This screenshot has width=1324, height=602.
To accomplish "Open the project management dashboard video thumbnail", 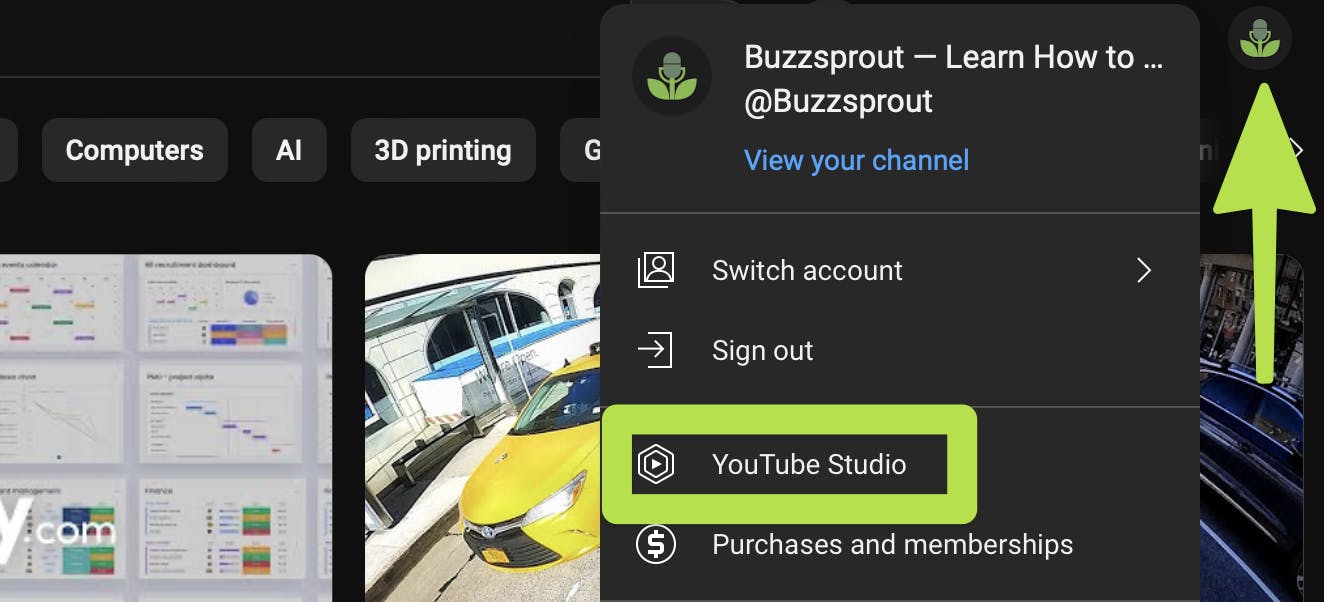I will click(165, 430).
